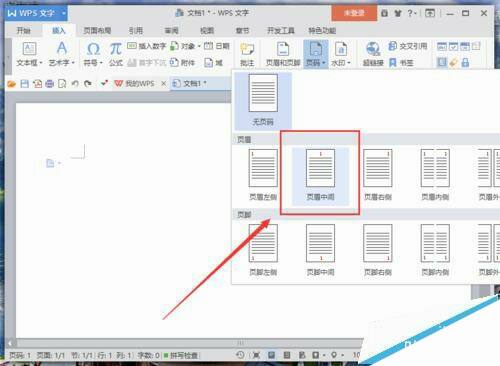The image size is (500, 366).
Task: Click the full-screen icon in status bar
Action: coord(256,355)
